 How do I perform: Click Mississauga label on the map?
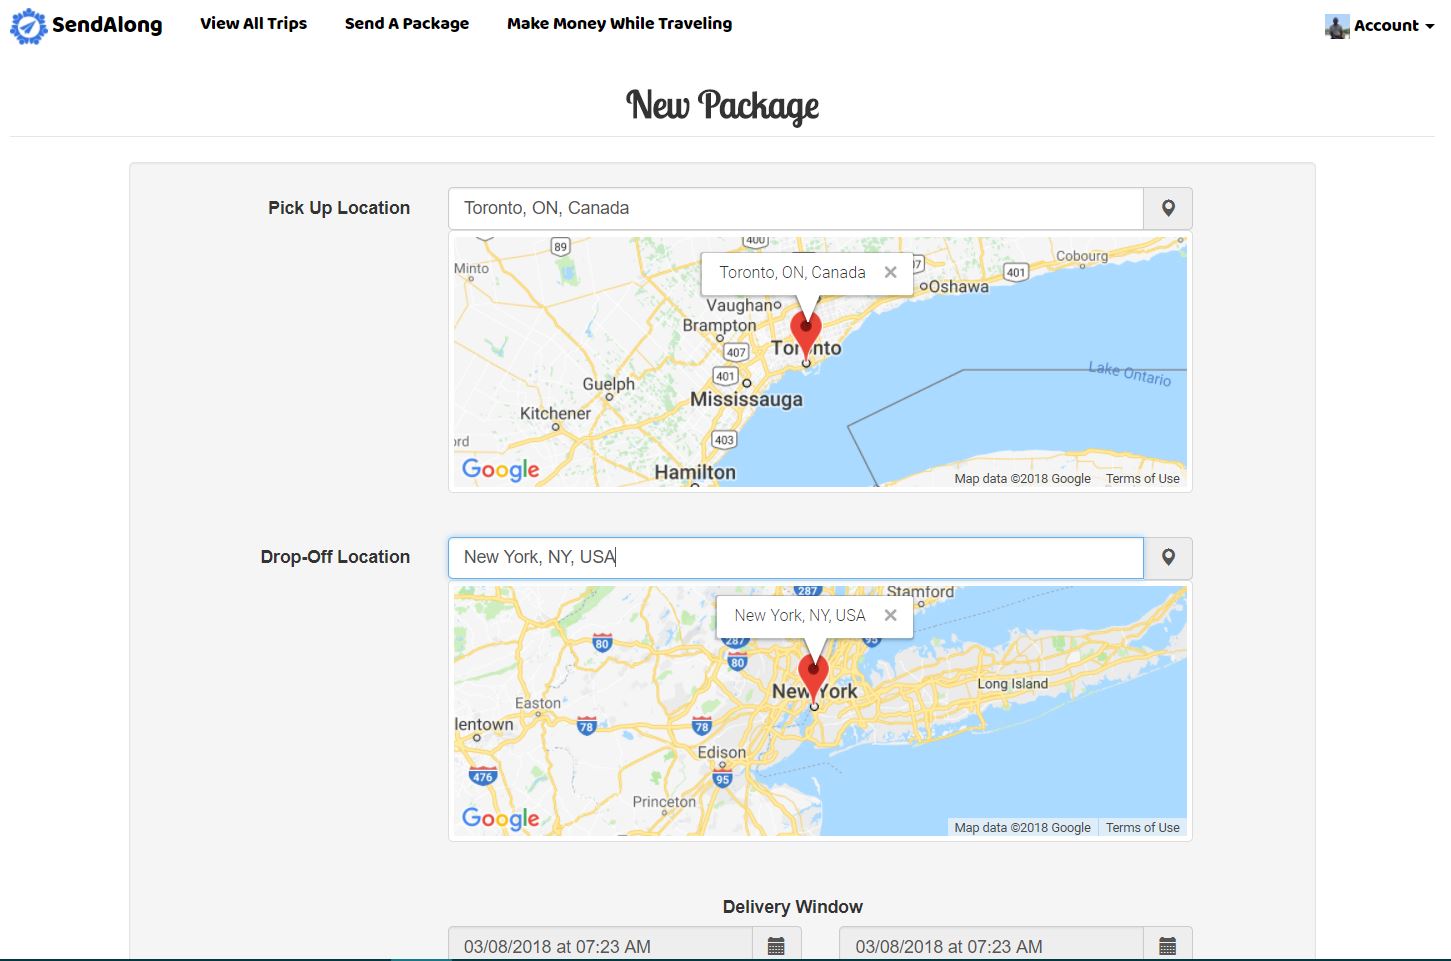pos(746,399)
